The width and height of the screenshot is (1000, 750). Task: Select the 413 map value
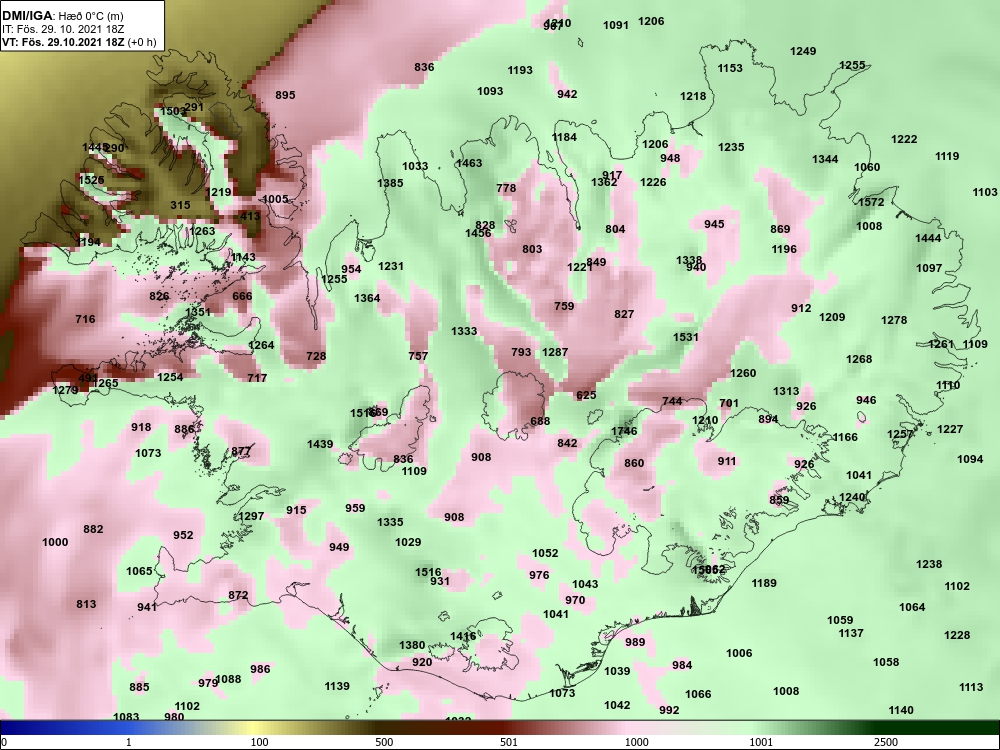tap(250, 216)
